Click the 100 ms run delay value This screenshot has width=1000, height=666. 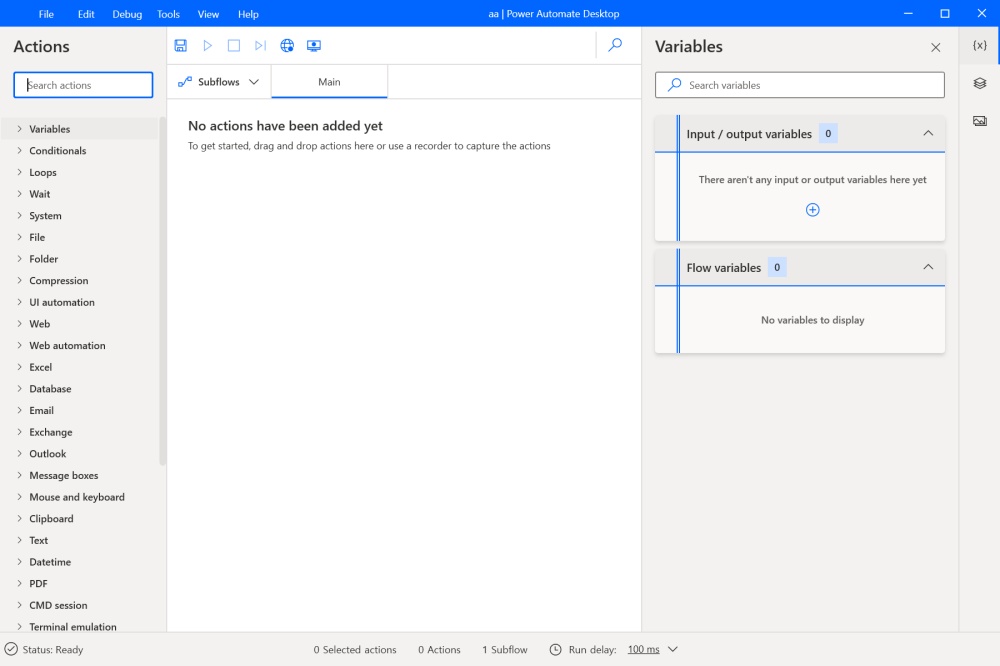[x=643, y=649]
